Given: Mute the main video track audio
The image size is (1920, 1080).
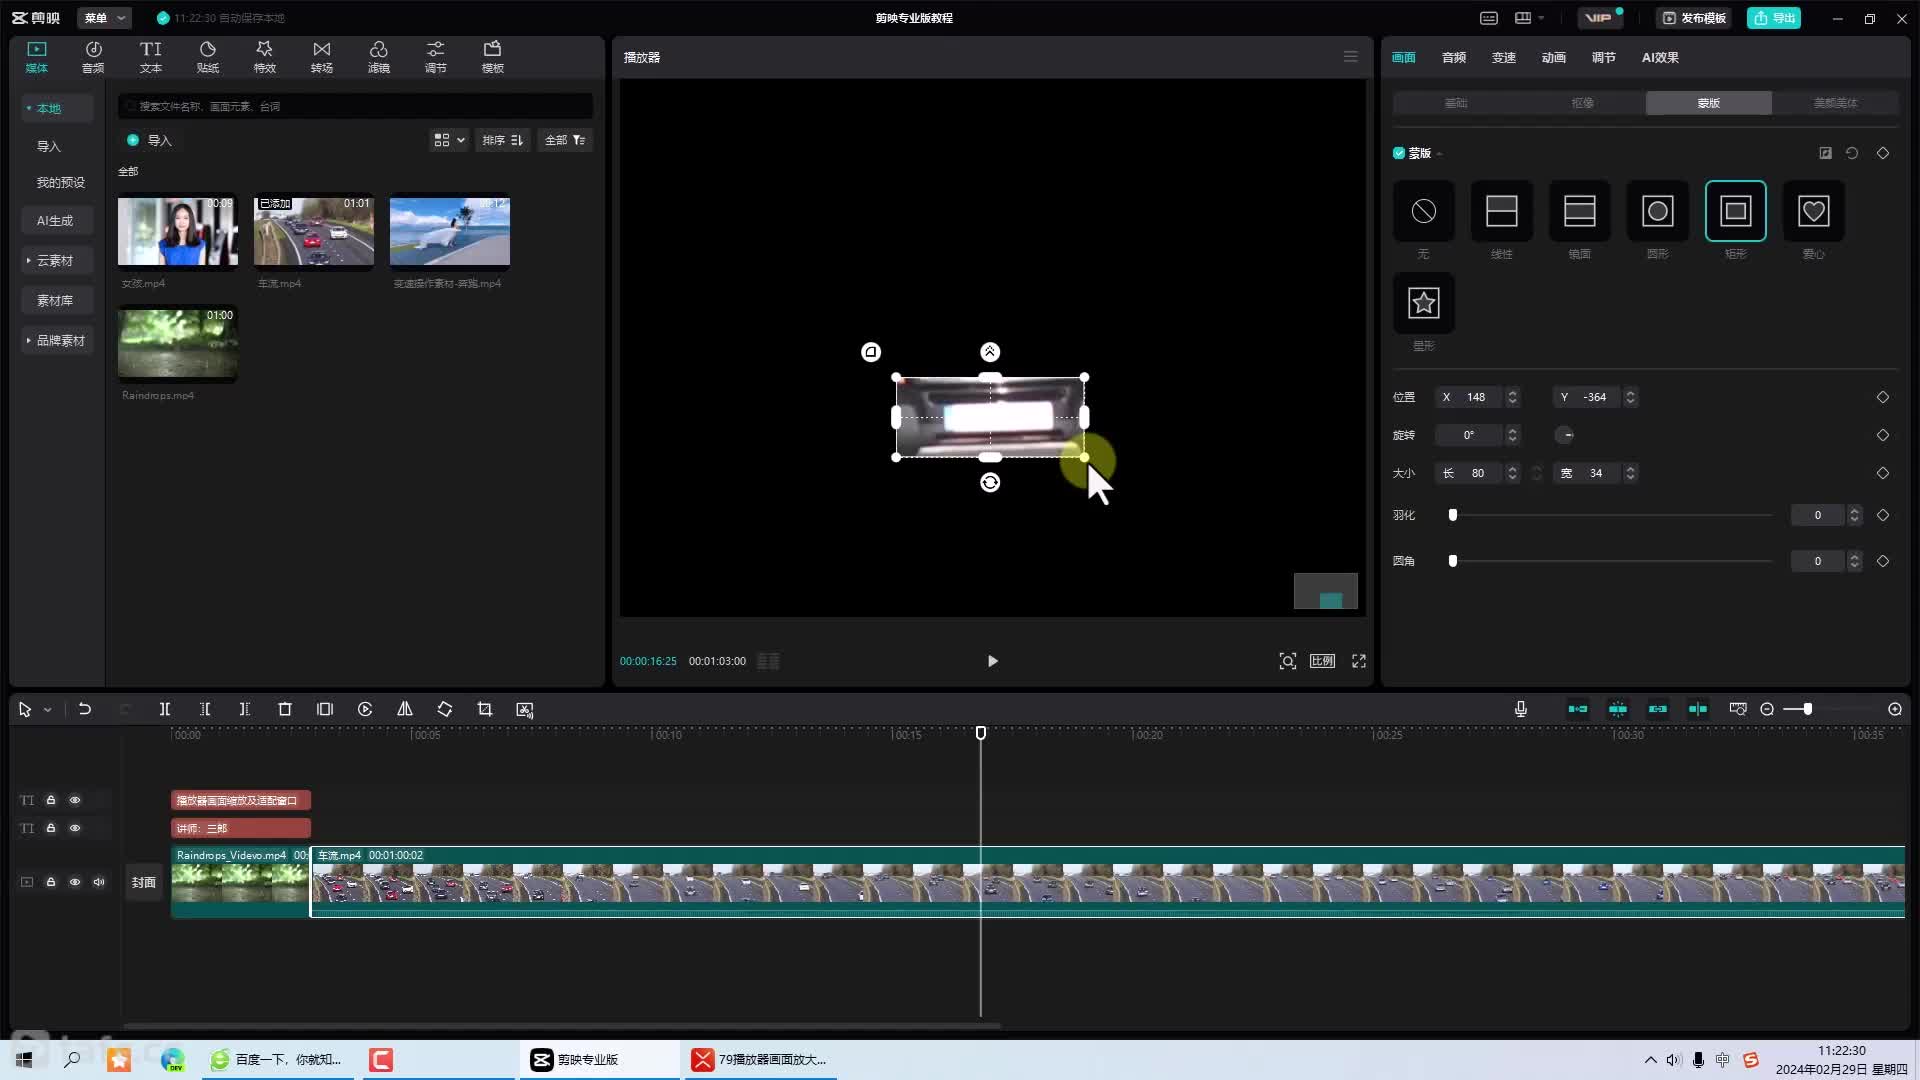Looking at the screenshot, I should tap(99, 882).
